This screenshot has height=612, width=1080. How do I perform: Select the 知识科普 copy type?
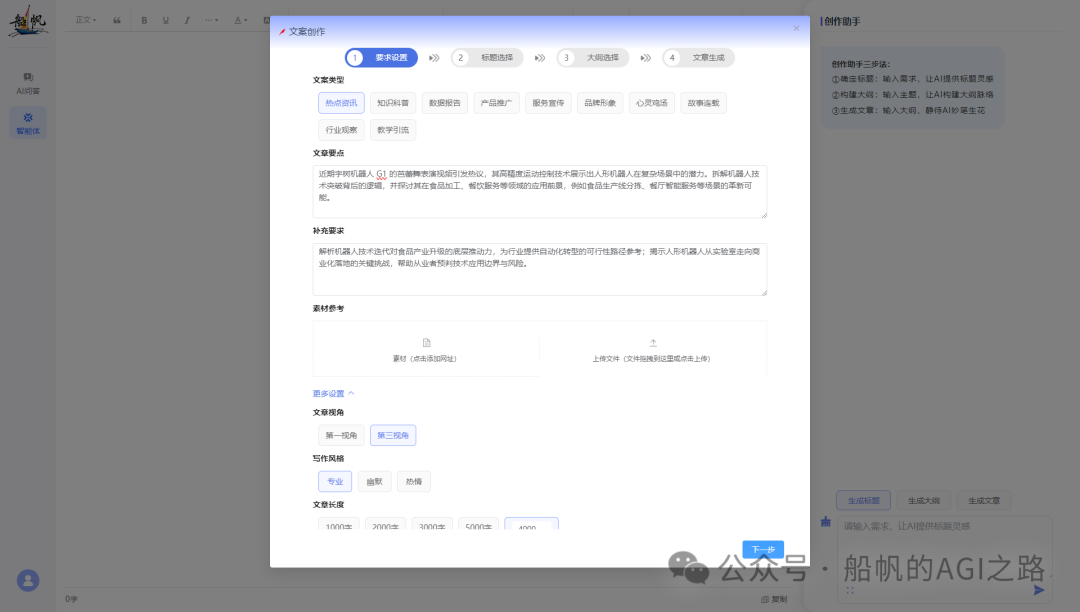pyautogui.click(x=393, y=103)
